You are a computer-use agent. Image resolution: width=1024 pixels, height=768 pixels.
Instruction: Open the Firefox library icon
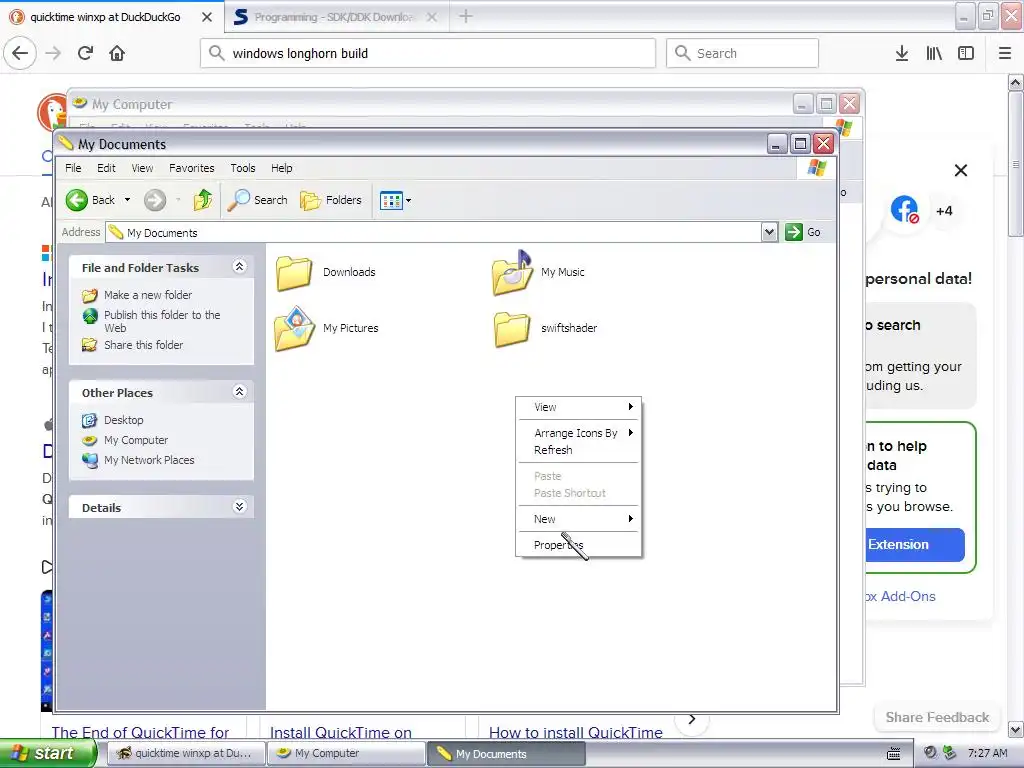[x=934, y=53]
